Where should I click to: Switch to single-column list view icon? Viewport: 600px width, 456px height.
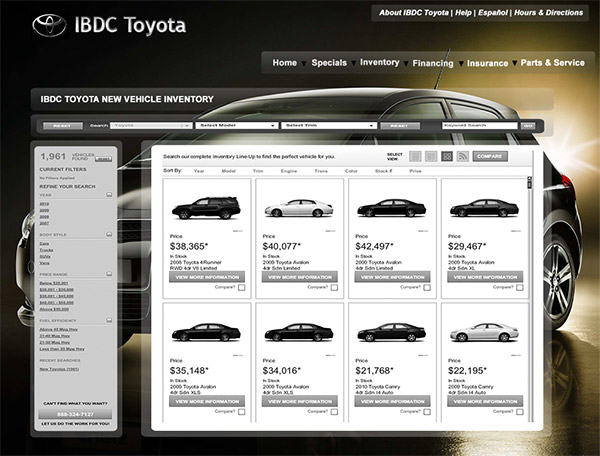click(415, 156)
